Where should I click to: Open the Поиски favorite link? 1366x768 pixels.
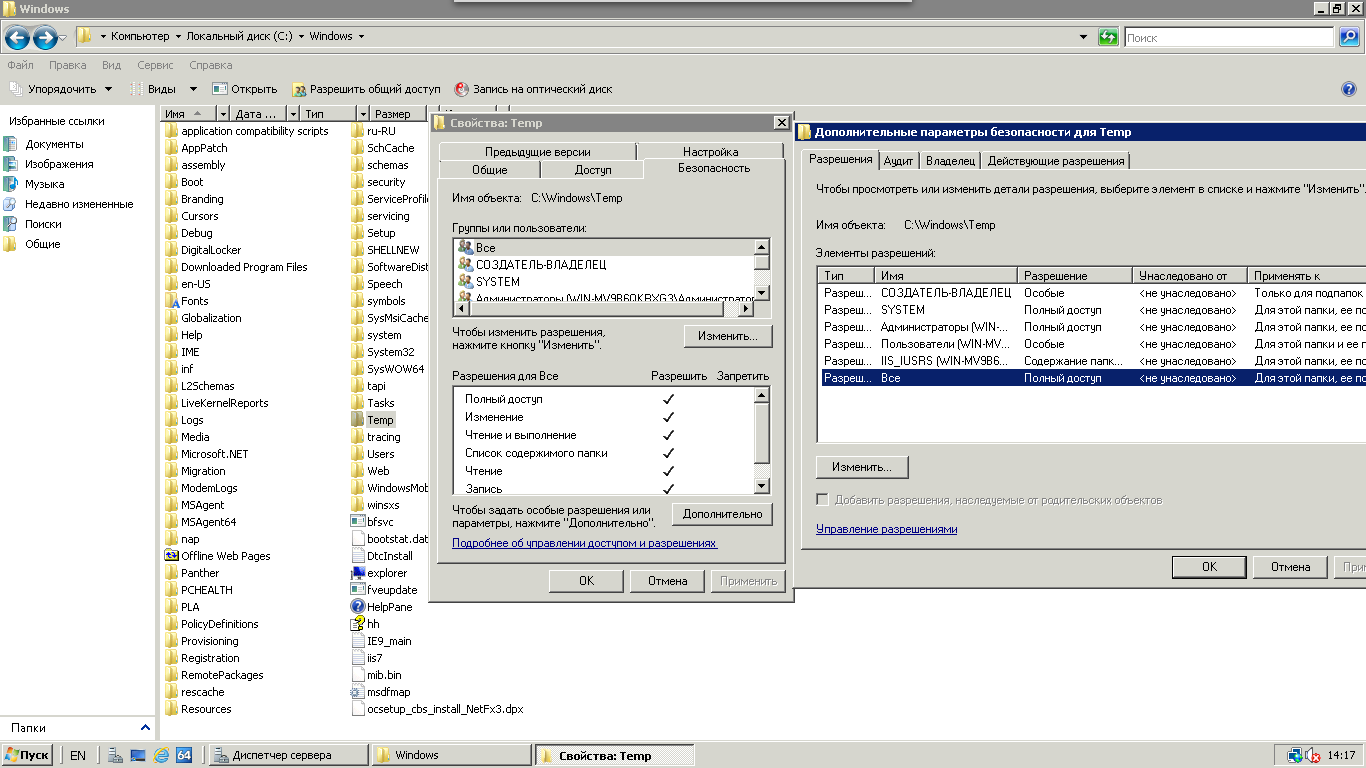pos(43,224)
